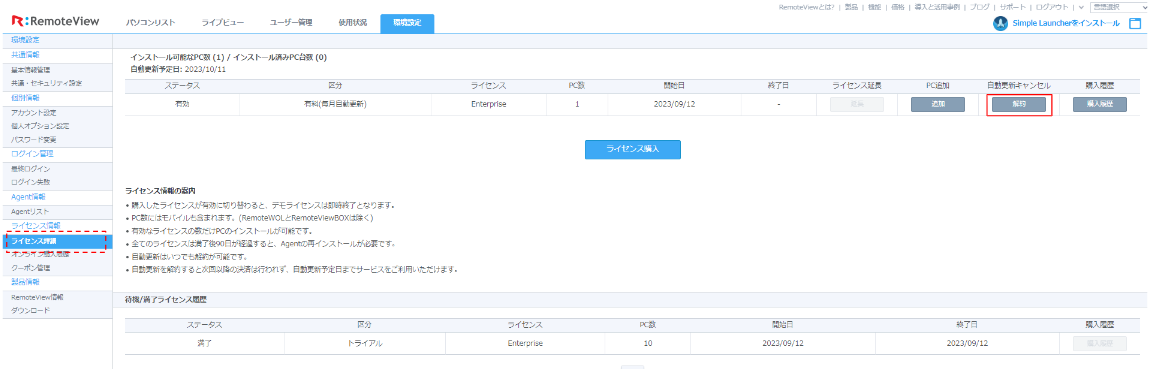Visit the ブログ link
The image size is (1155, 369).
coord(980,7)
